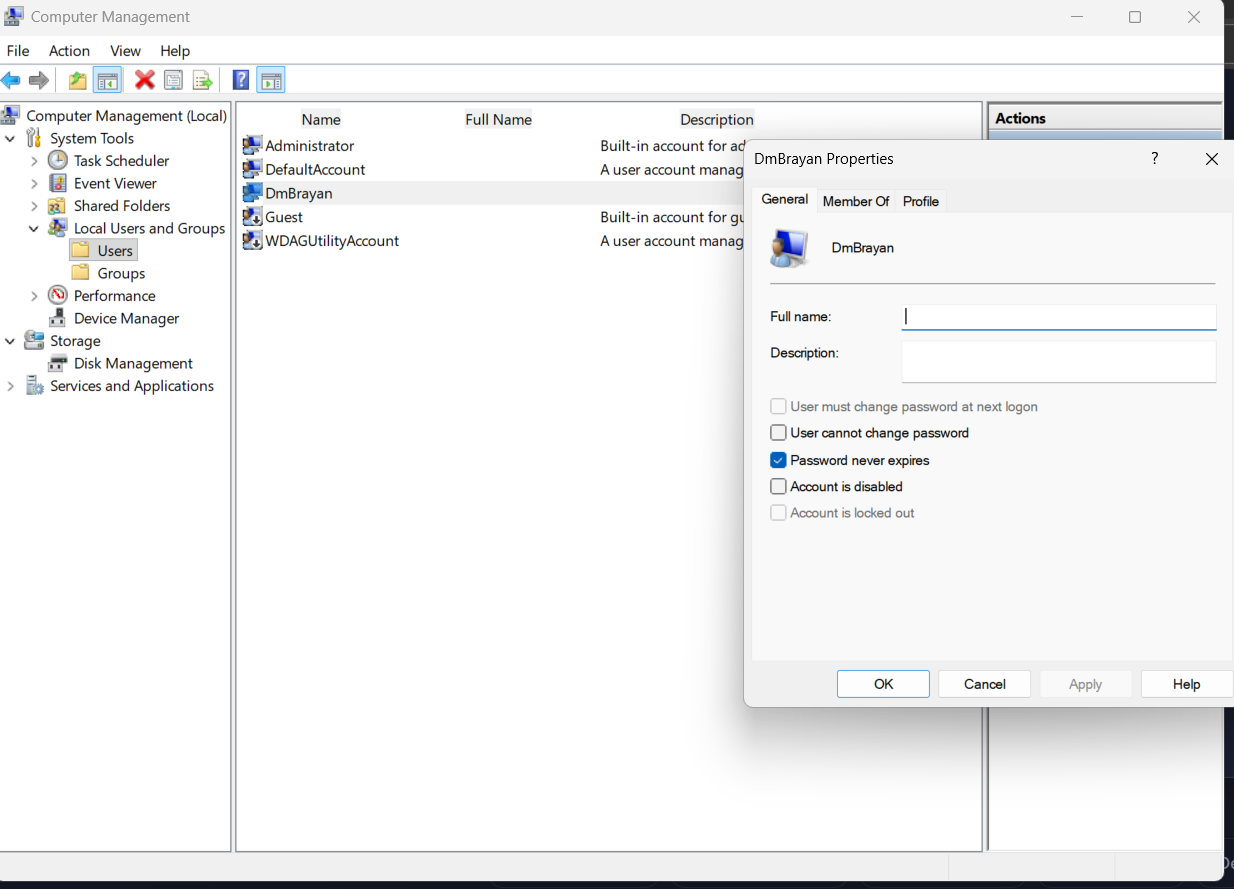Screen dimensions: 1234x889
Task: Collapse the Local Users and Groups node
Action: pos(34,228)
